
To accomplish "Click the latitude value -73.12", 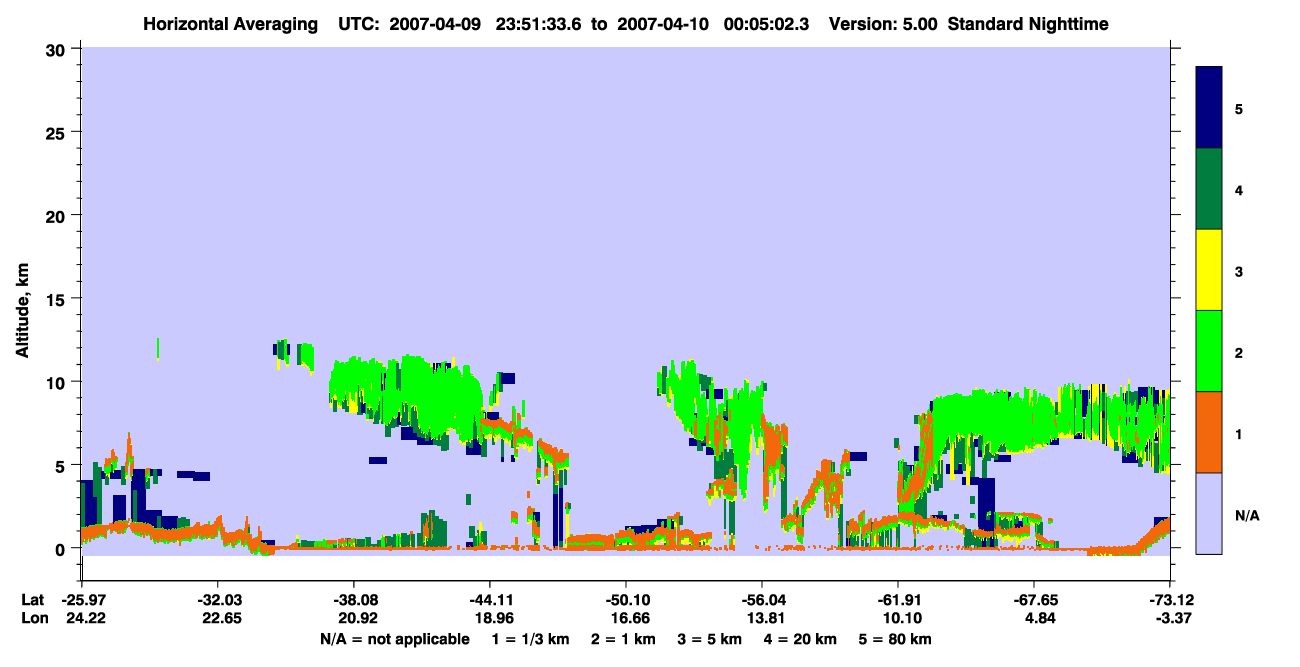I will 1170,600.
